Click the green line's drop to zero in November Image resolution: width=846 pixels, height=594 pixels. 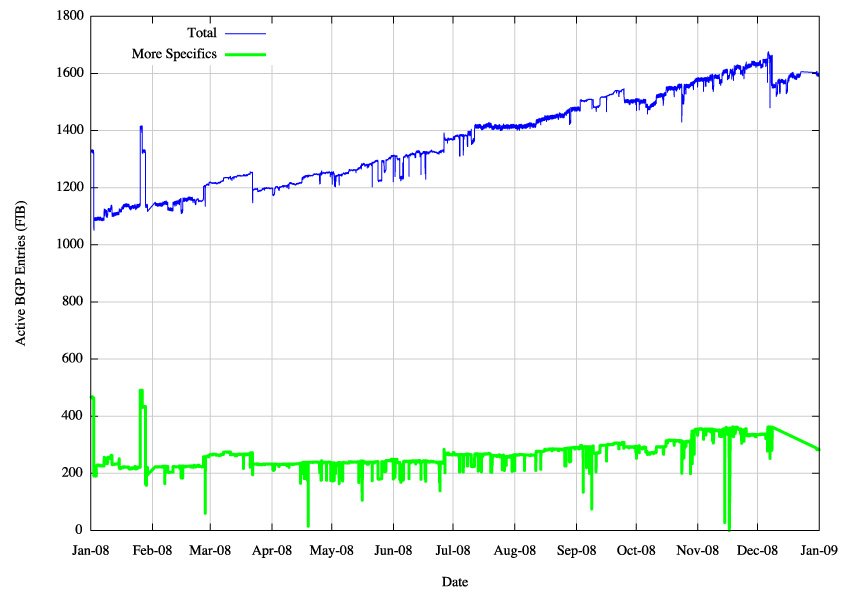729,528
